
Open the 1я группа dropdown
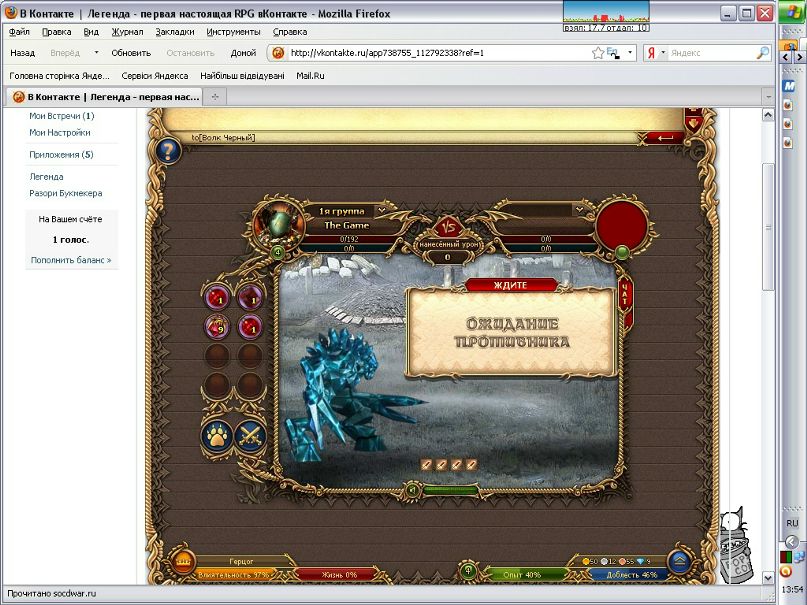coord(381,210)
